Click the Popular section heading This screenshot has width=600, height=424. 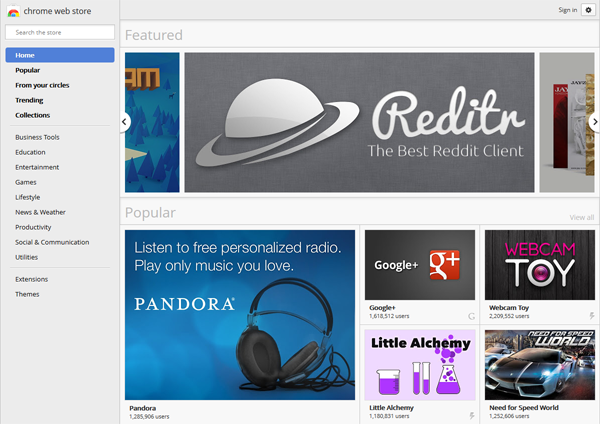click(x=150, y=213)
